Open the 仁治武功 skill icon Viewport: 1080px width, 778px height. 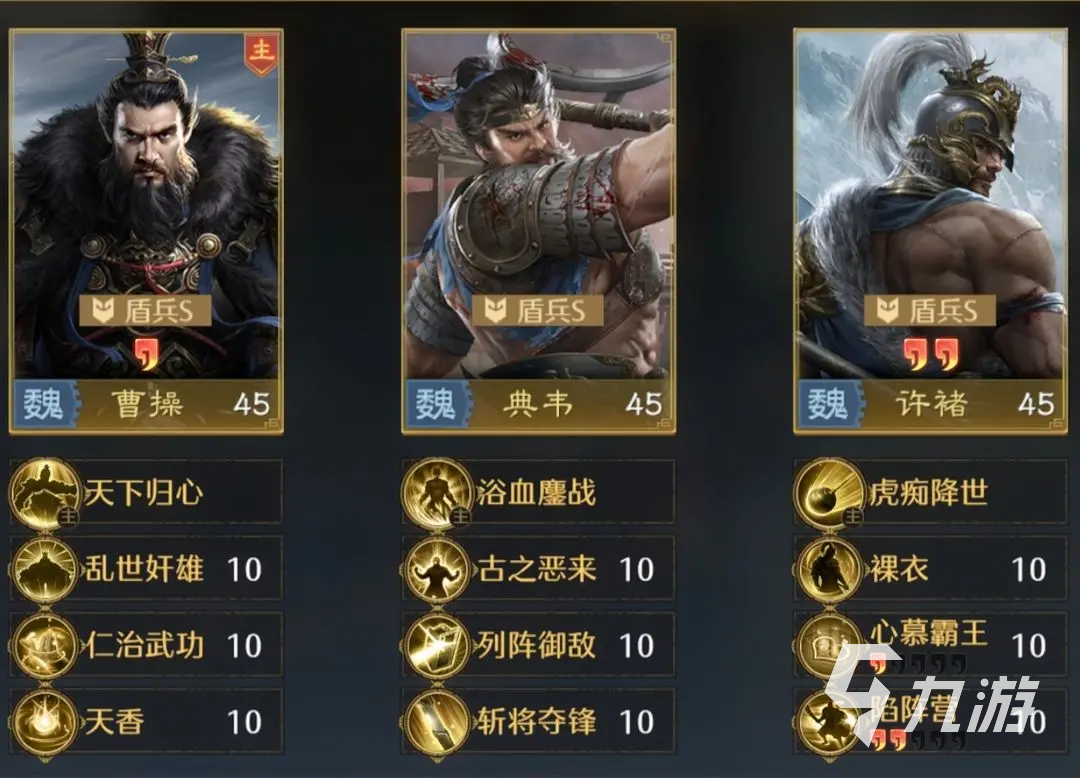point(44,646)
